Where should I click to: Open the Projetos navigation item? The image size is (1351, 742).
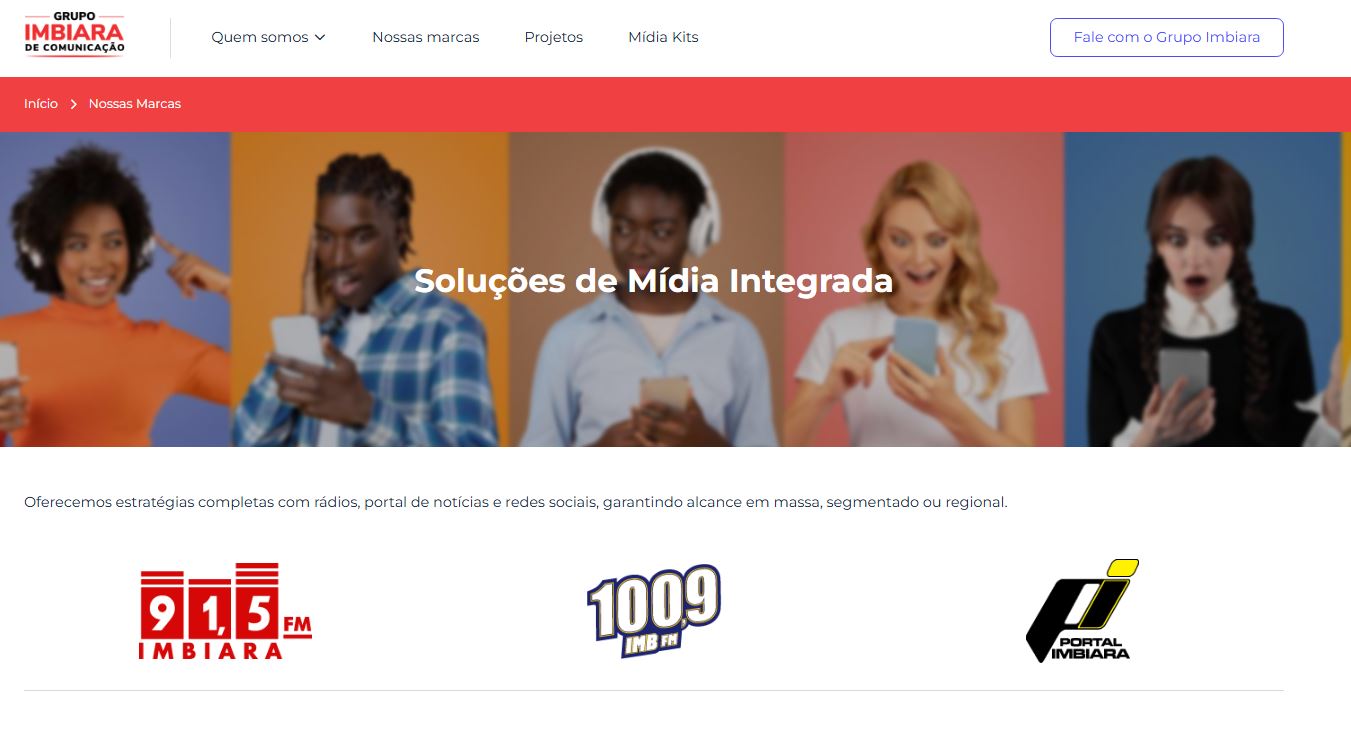[x=554, y=37]
